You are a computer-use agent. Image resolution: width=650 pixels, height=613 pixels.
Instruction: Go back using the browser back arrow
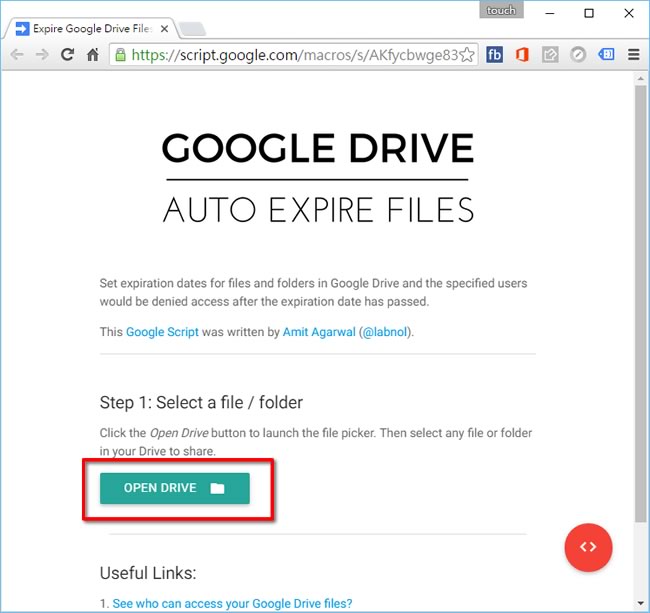(17, 54)
